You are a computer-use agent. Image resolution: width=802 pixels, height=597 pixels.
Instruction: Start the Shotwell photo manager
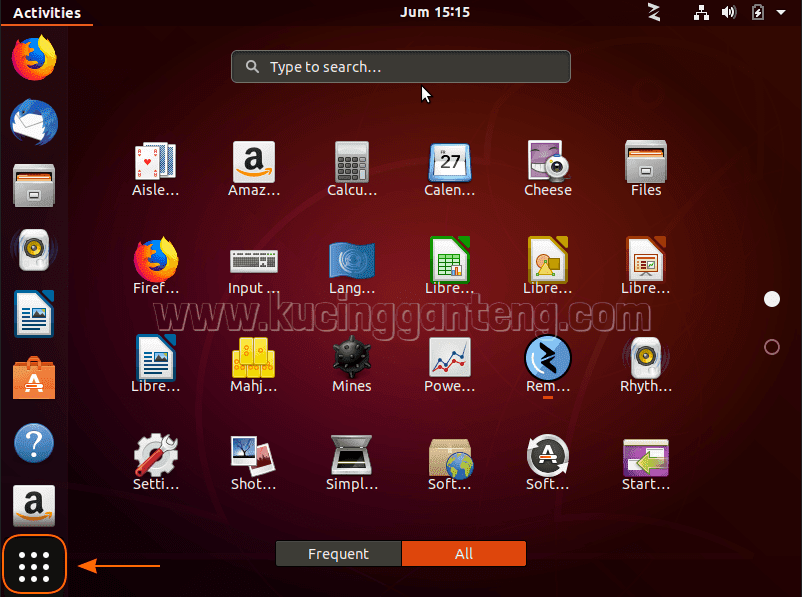pyautogui.click(x=253, y=456)
